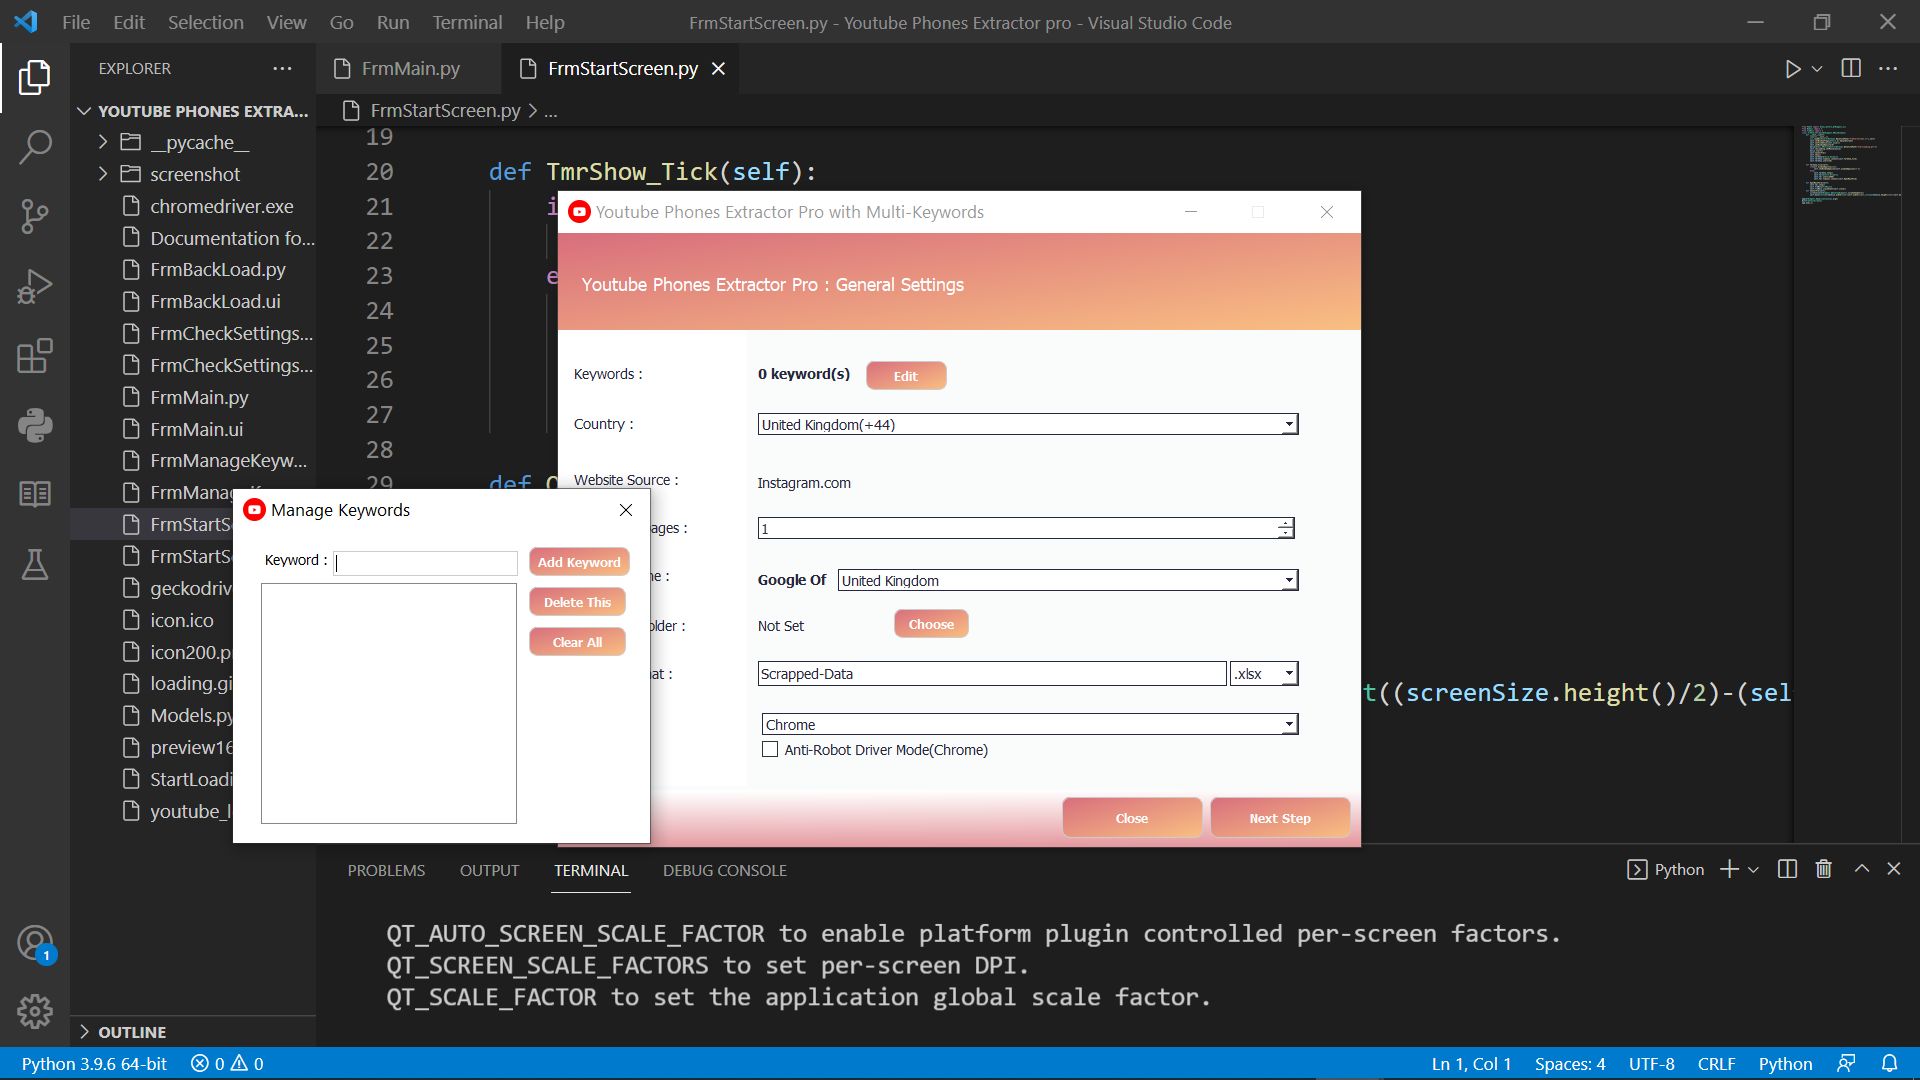Switch to the FrmMain.py tab
The image size is (1920, 1080).
(x=408, y=68)
